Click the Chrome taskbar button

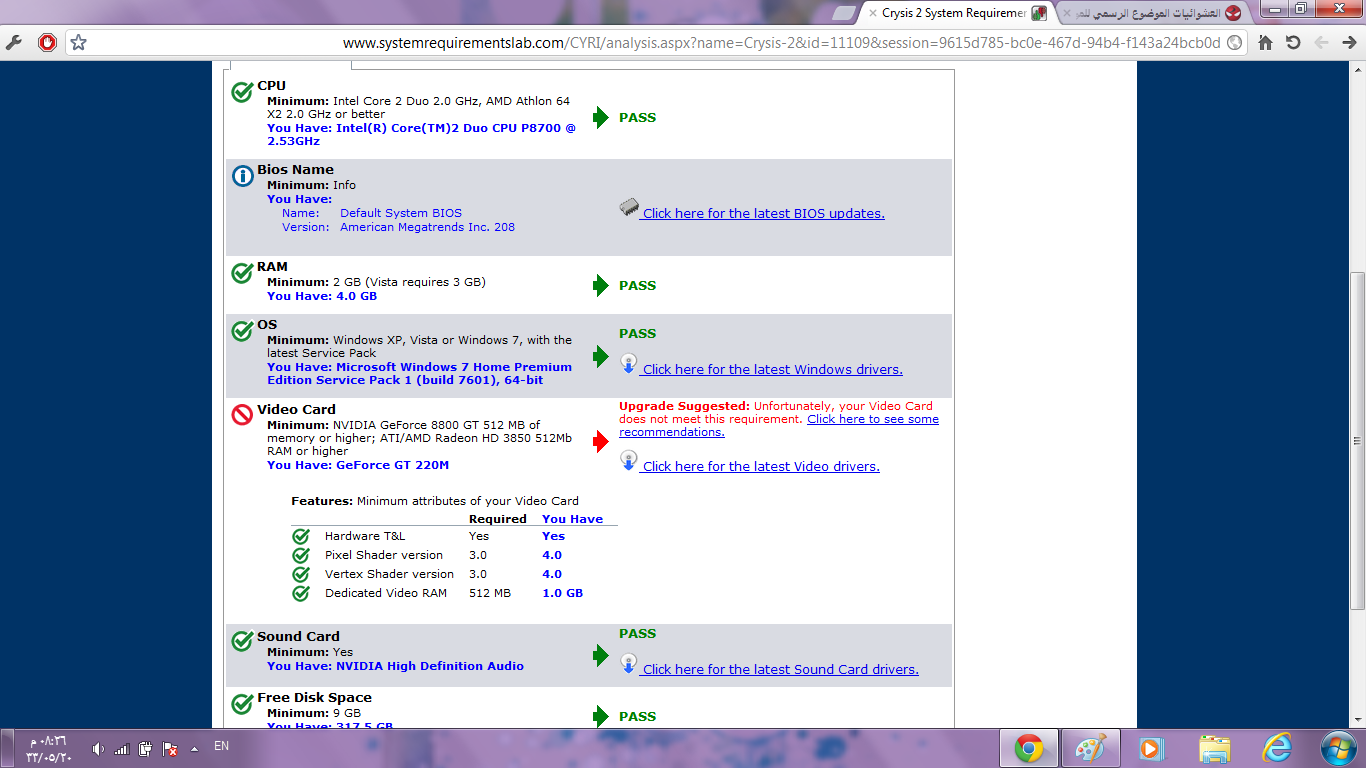coord(1028,748)
